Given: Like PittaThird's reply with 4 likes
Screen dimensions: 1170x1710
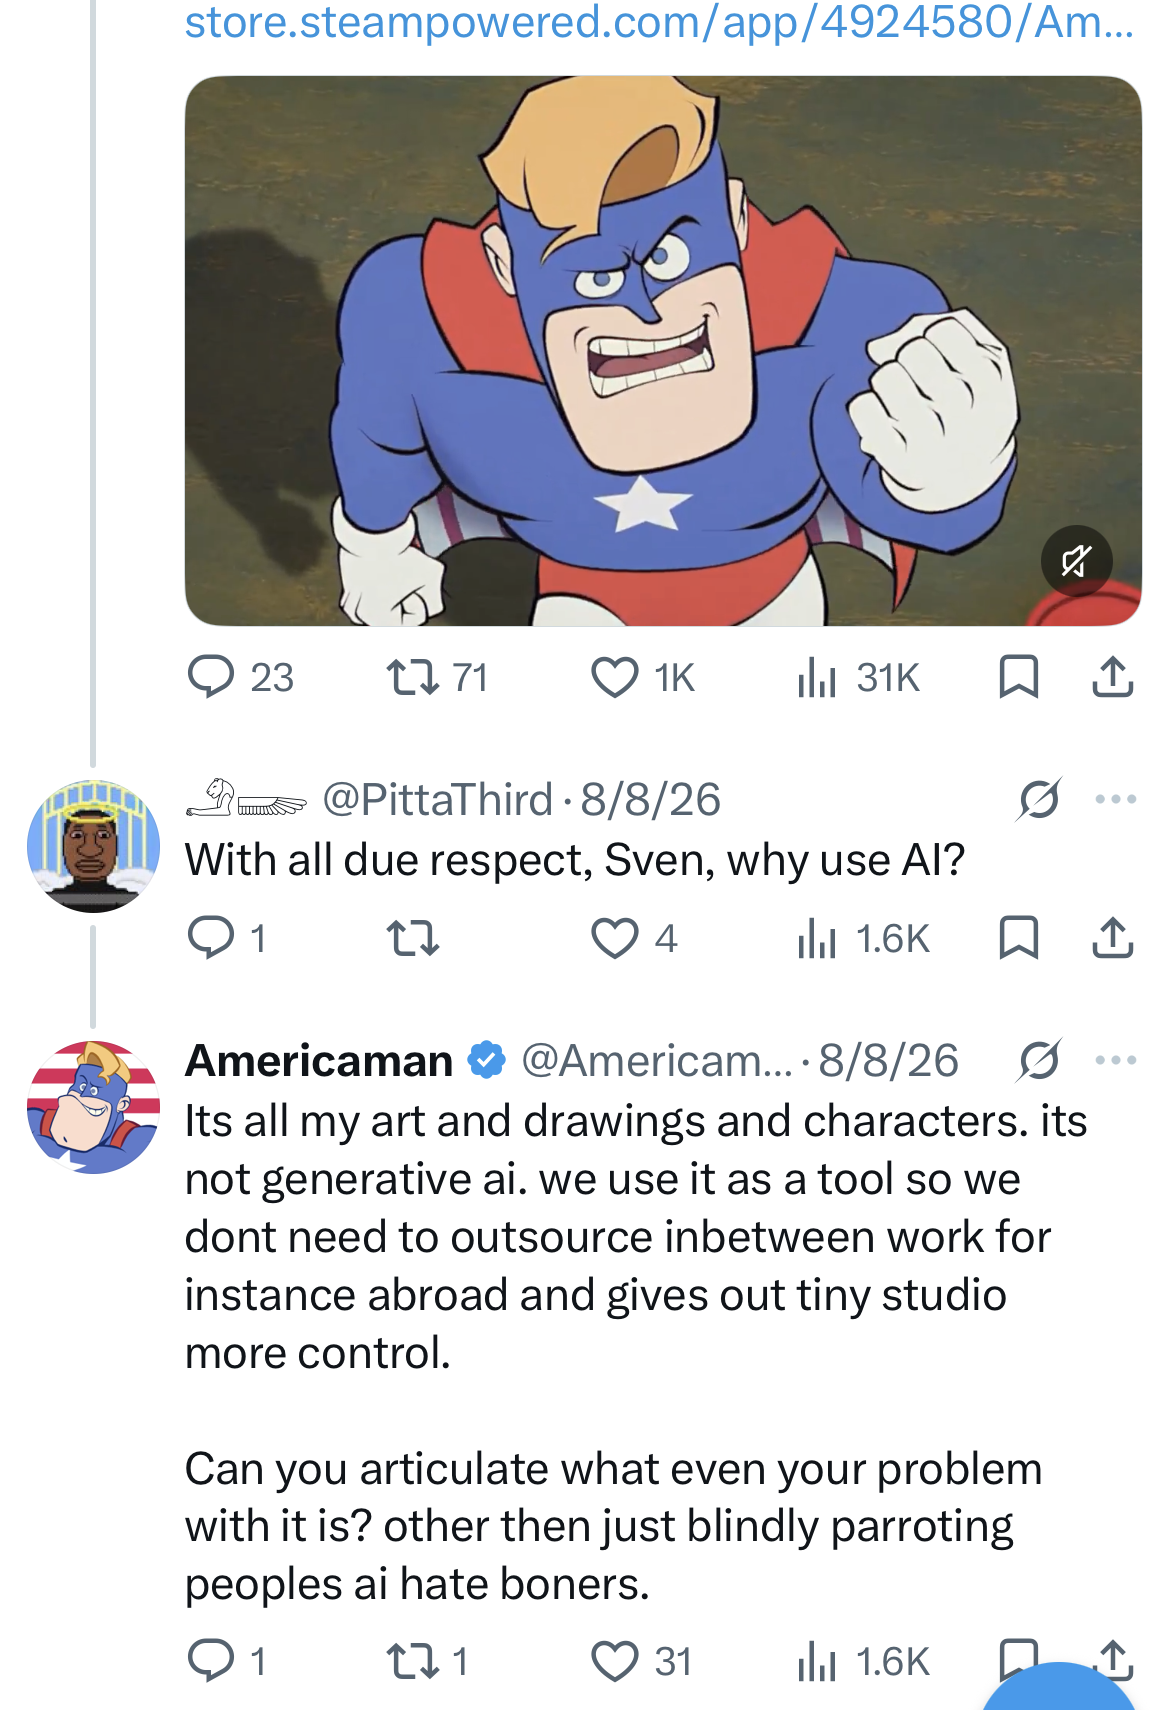Looking at the screenshot, I should [634, 938].
